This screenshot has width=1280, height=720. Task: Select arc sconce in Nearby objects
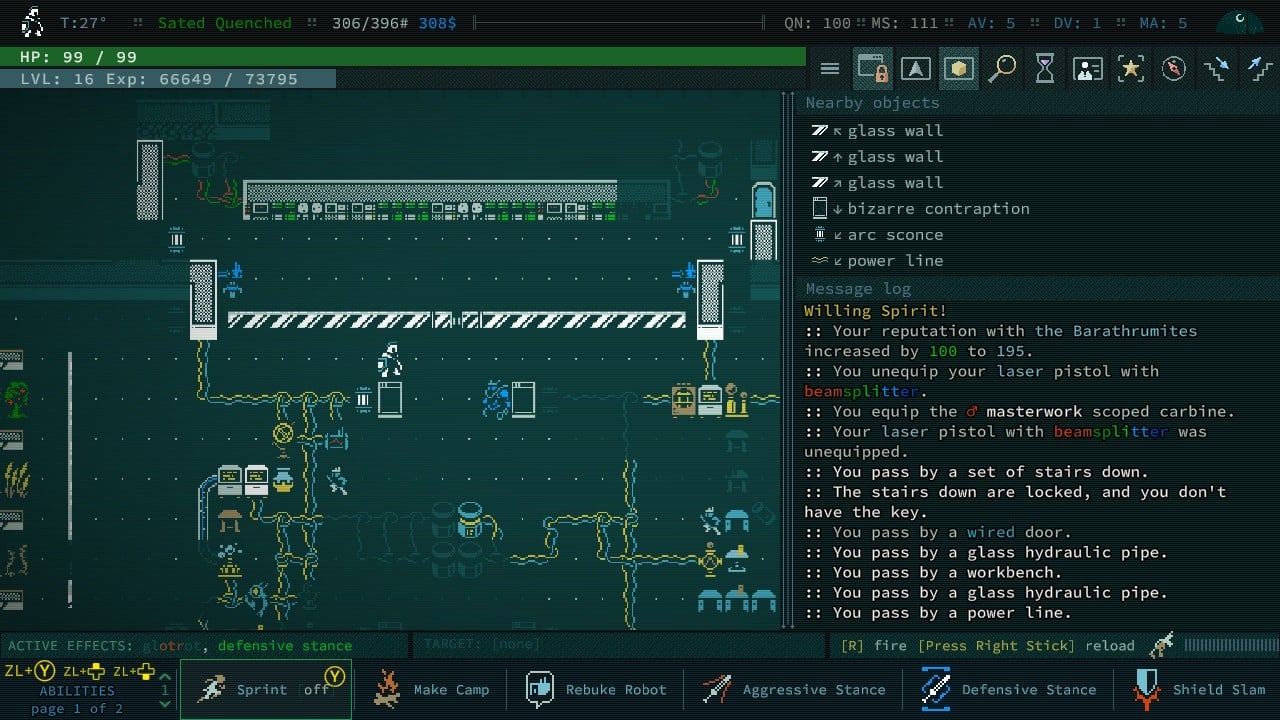(x=895, y=235)
